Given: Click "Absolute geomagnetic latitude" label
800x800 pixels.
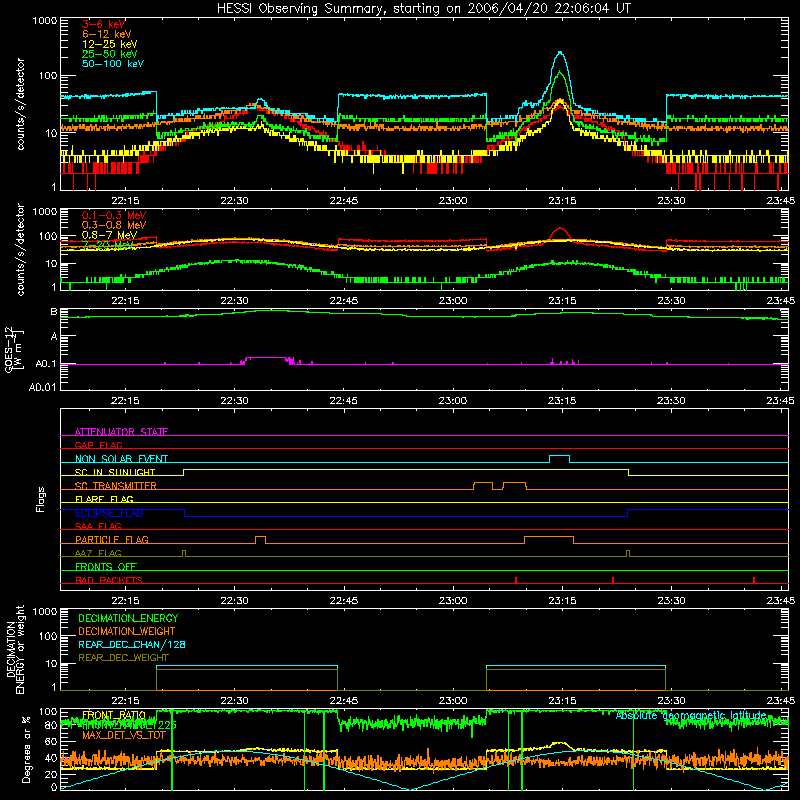Looking at the screenshot, I should coord(691,715).
